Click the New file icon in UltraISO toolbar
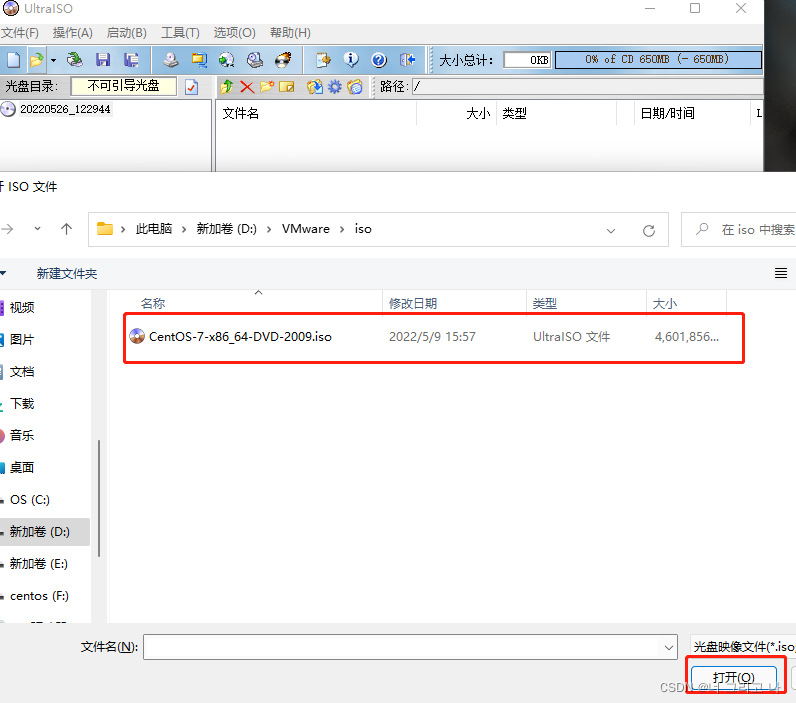This screenshot has height=703, width=796. pos(14,60)
